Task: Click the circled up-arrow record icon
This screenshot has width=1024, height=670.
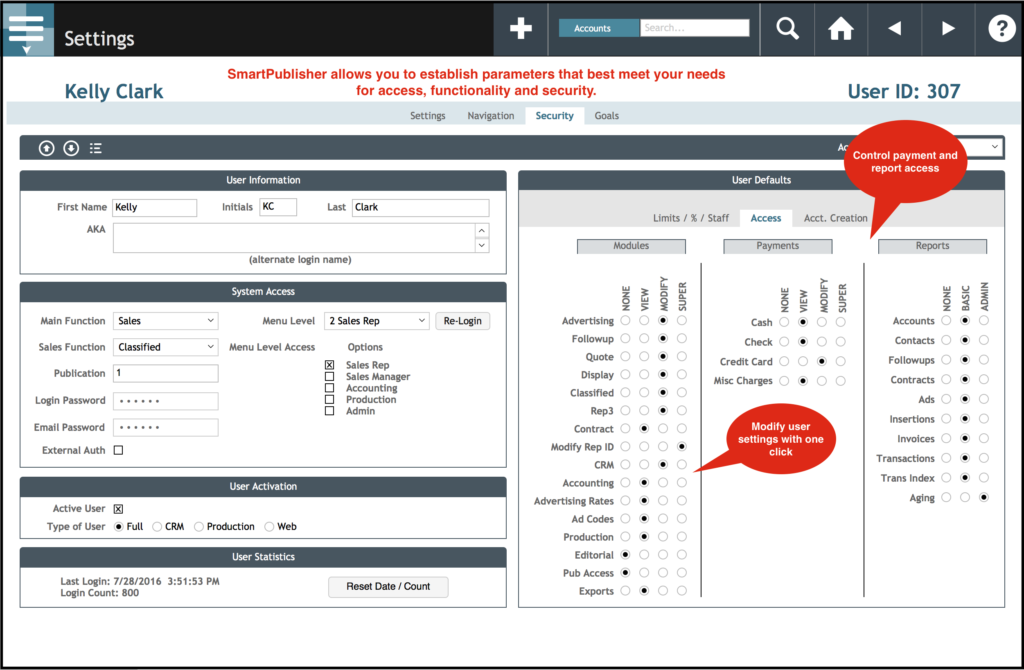Action: [46, 148]
